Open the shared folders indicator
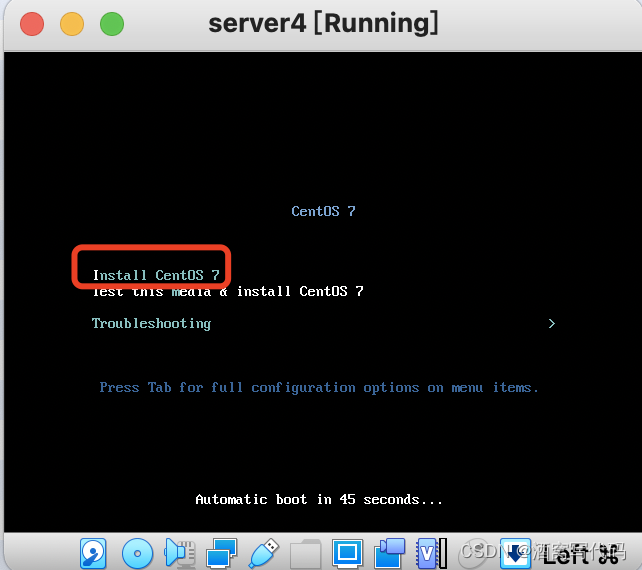The image size is (642, 570). [x=305, y=554]
